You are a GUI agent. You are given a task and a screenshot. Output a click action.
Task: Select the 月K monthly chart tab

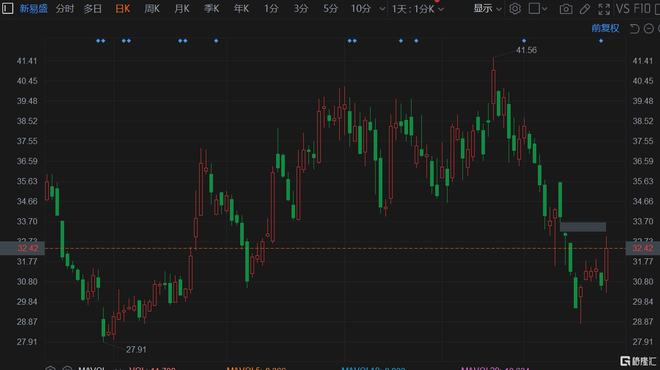point(182,8)
